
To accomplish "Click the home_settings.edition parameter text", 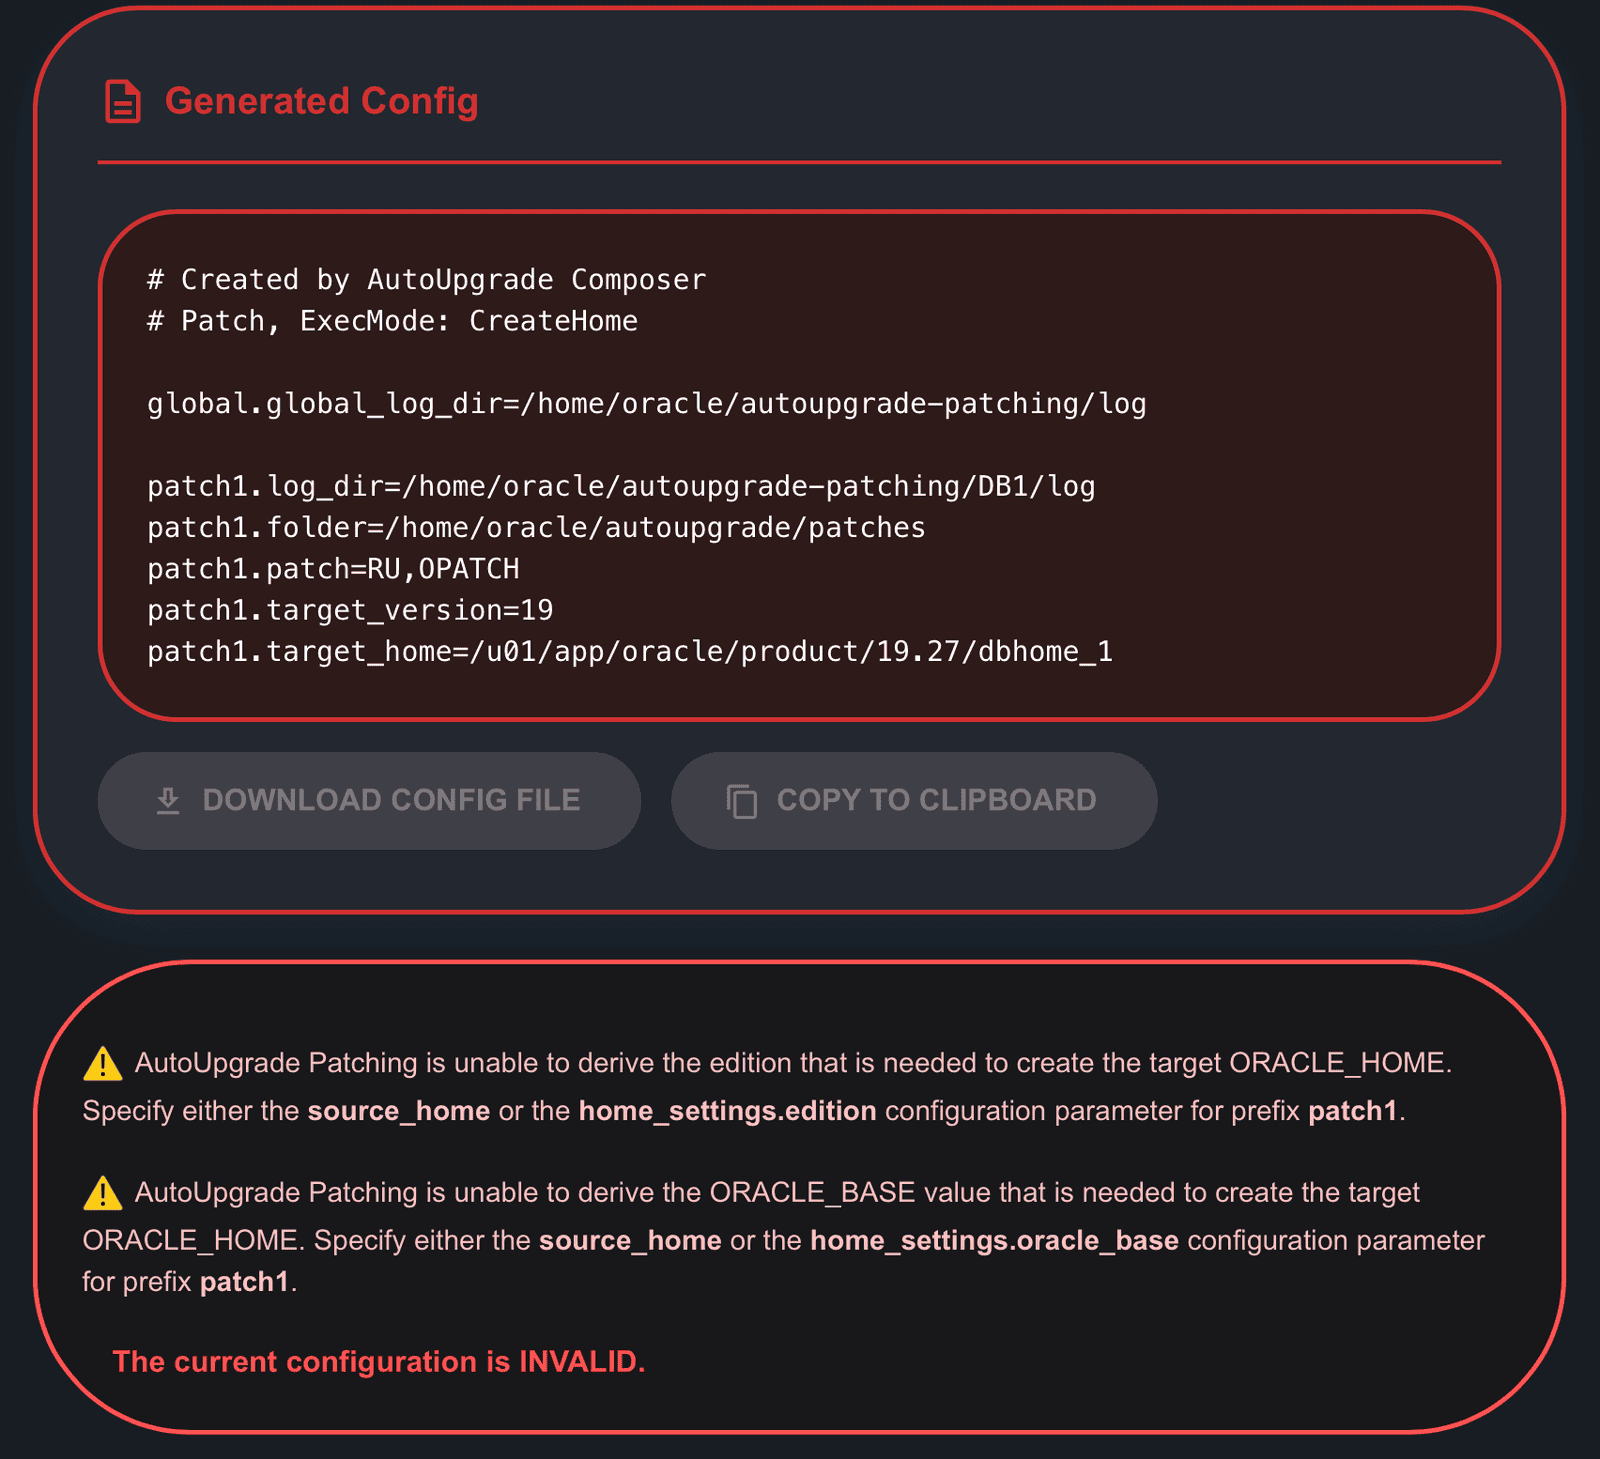I will coord(727,1111).
